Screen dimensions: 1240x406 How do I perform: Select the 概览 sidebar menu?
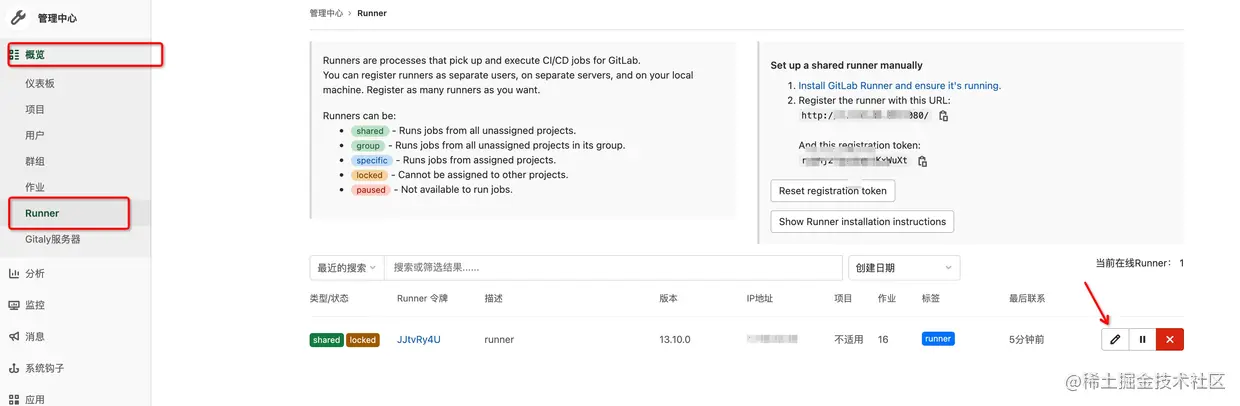point(36,55)
